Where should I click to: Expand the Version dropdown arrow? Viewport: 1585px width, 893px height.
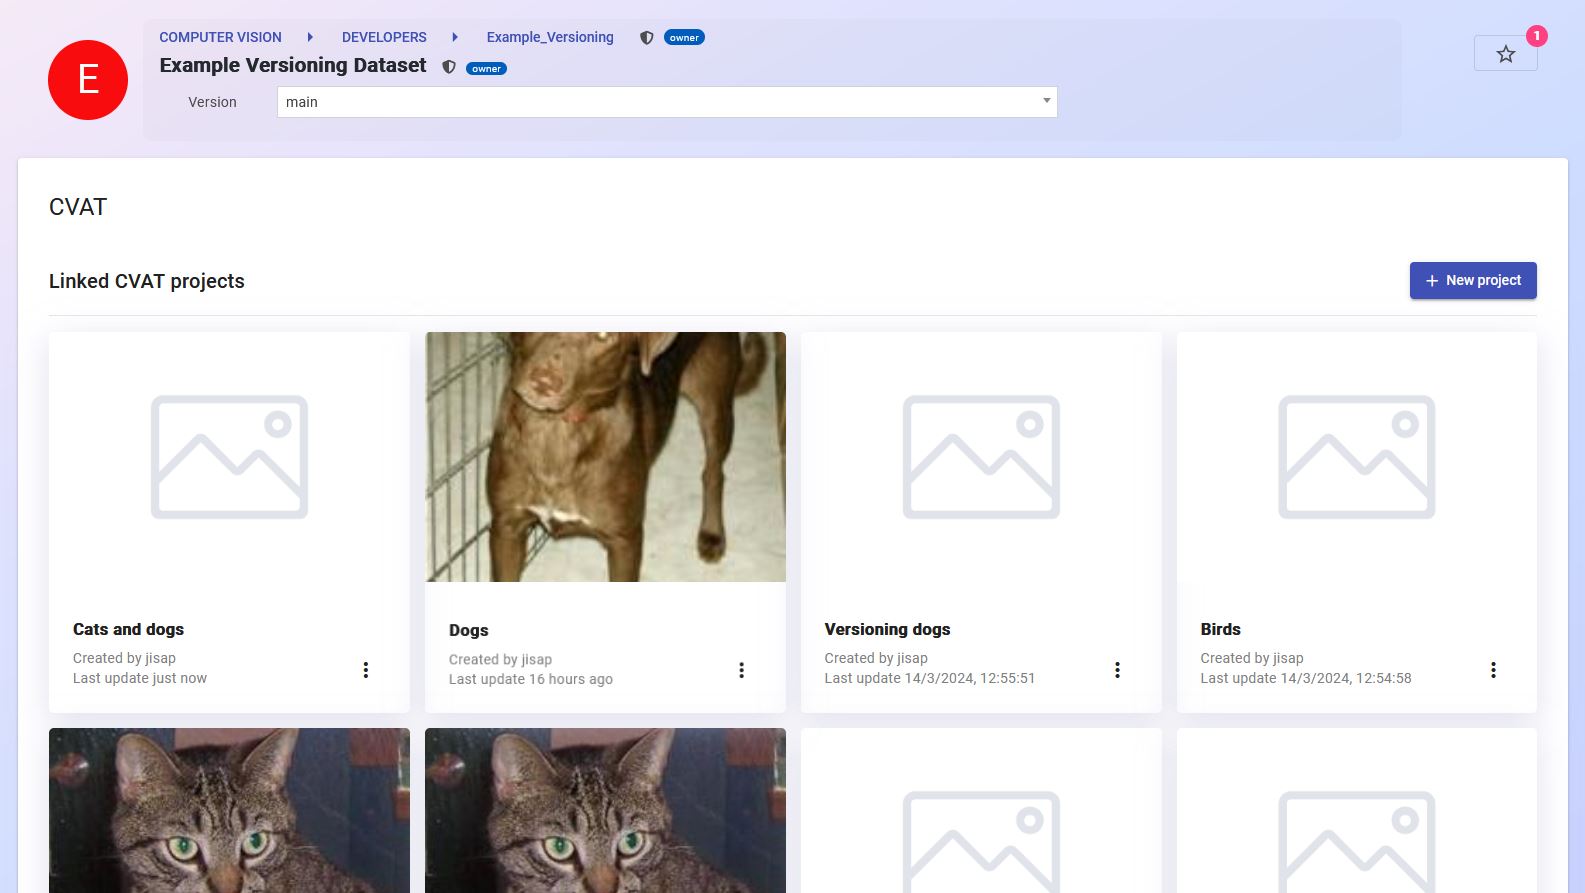pyautogui.click(x=1046, y=101)
